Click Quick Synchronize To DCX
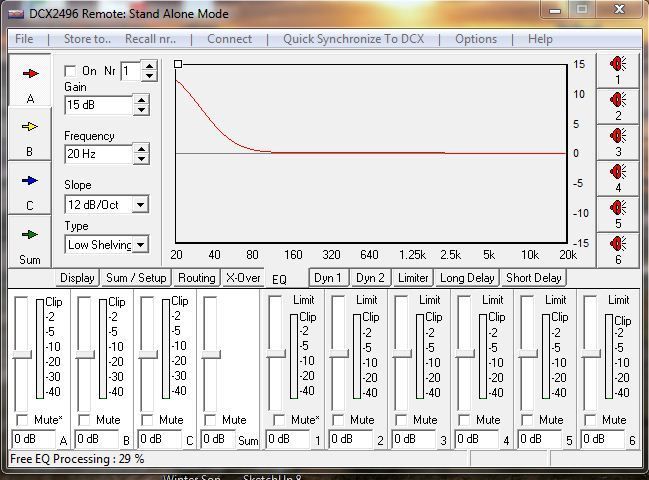The width and height of the screenshot is (649, 480). [x=353, y=39]
